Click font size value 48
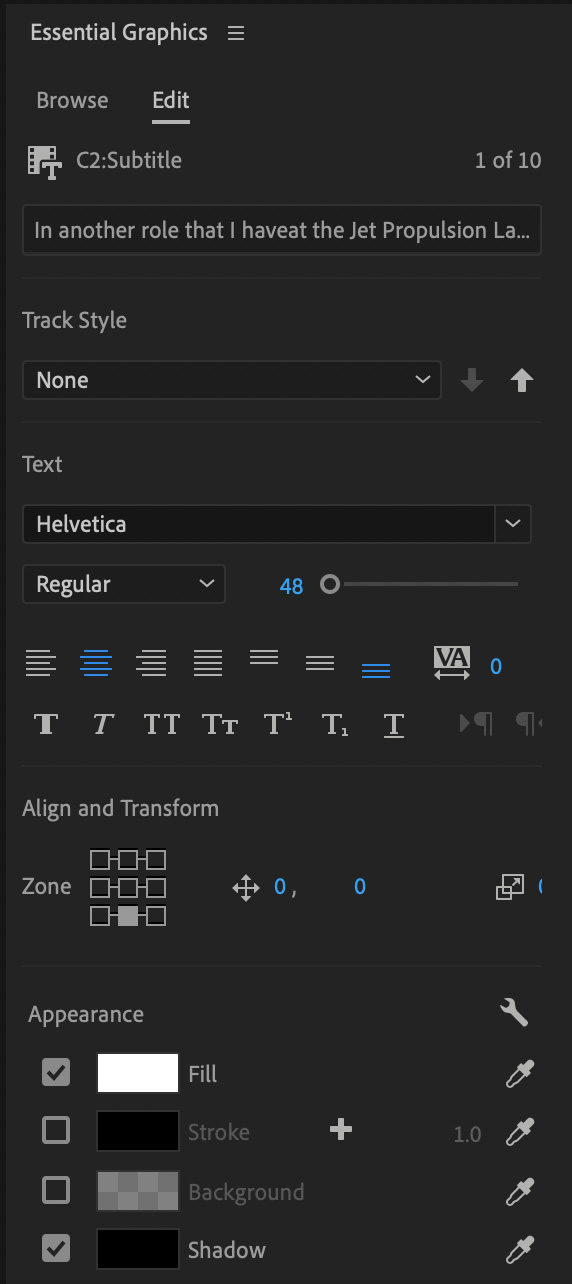Image resolution: width=572 pixels, height=1284 pixels. click(x=291, y=586)
